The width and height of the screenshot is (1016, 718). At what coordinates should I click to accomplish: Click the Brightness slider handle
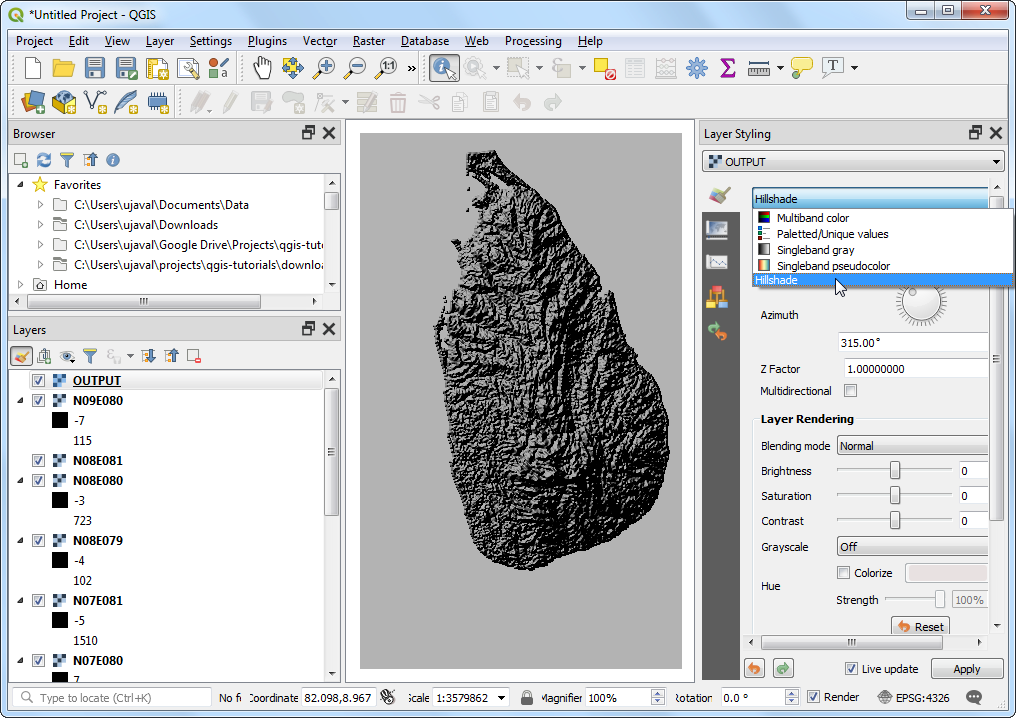[x=895, y=471]
